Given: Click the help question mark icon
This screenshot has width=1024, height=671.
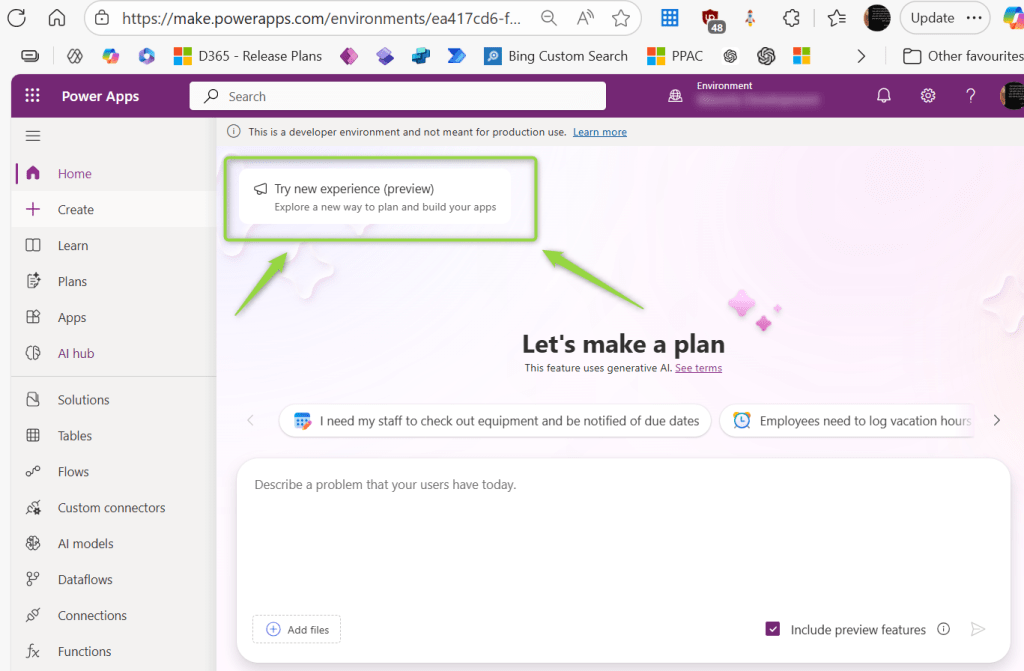Looking at the screenshot, I should tap(970, 96).
